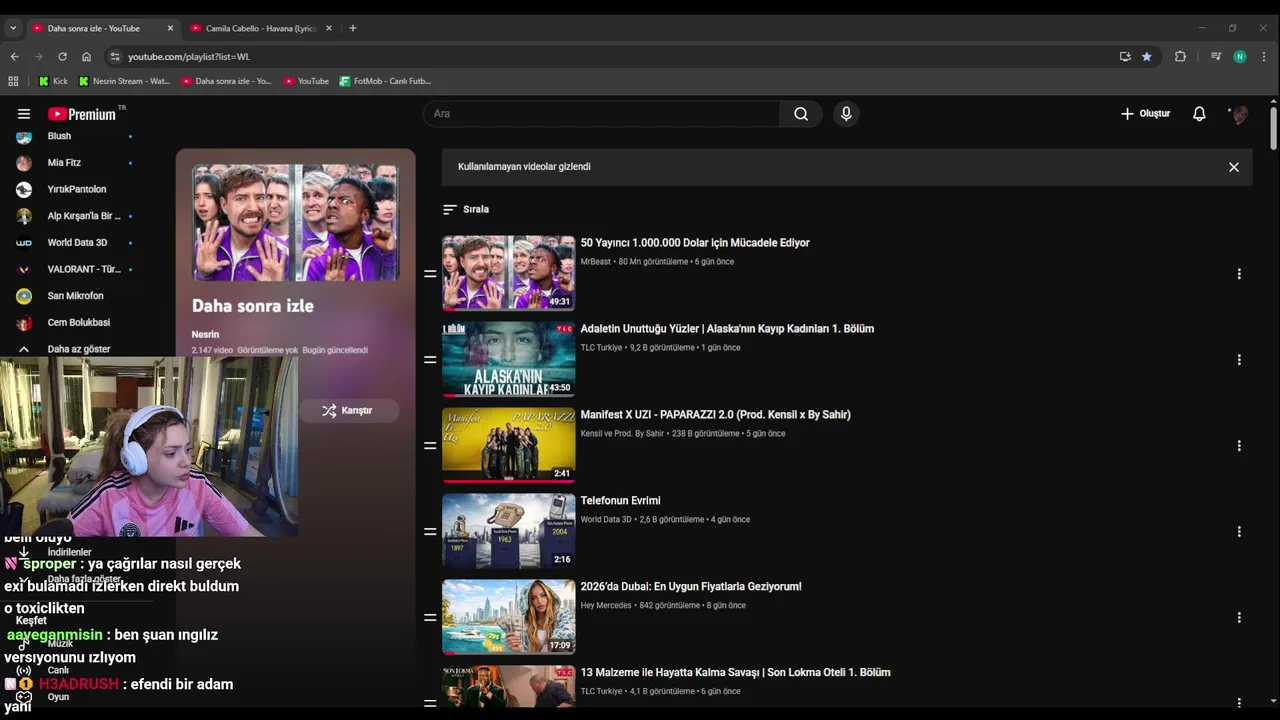
Task: Click the Nesrin playlist owner name
Action: [205, 334]
